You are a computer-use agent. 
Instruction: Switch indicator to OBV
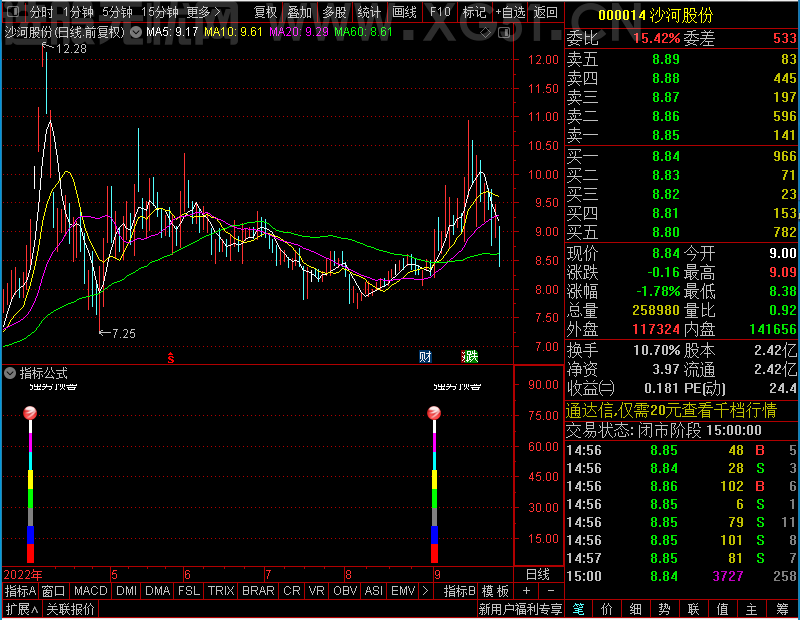point(345,591)
